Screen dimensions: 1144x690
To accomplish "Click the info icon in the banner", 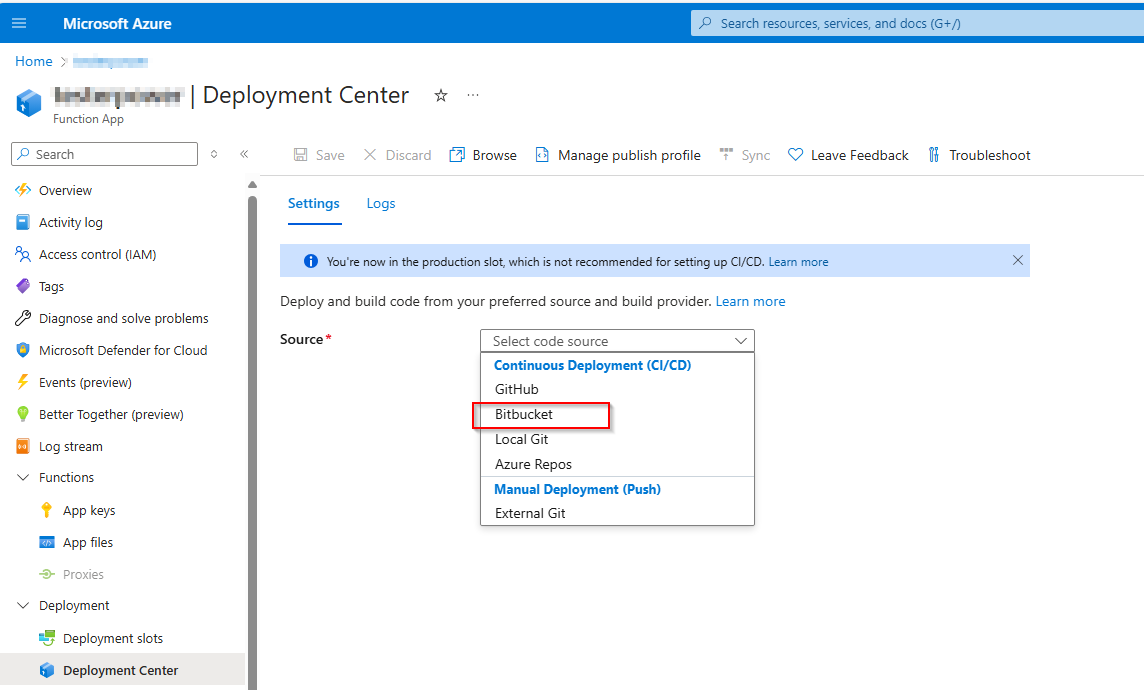I will [x=311, y=261].
